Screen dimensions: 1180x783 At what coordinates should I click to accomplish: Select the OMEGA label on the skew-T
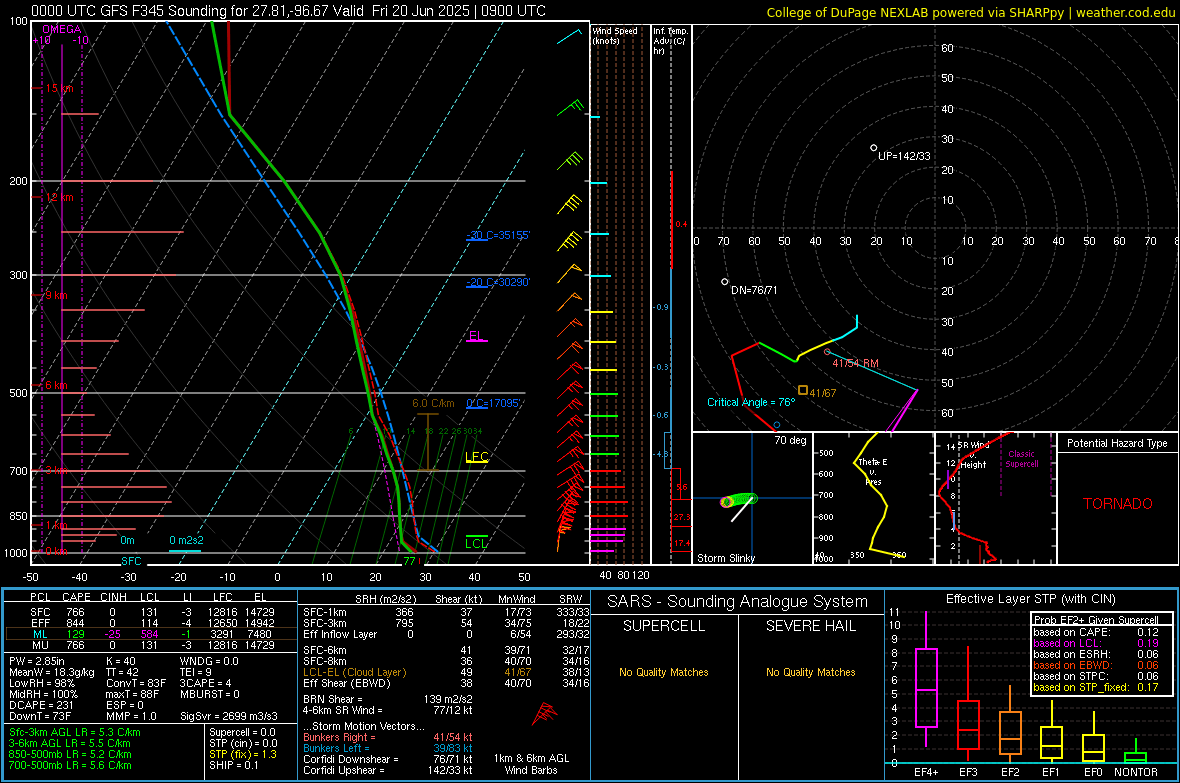pos(62,29)
